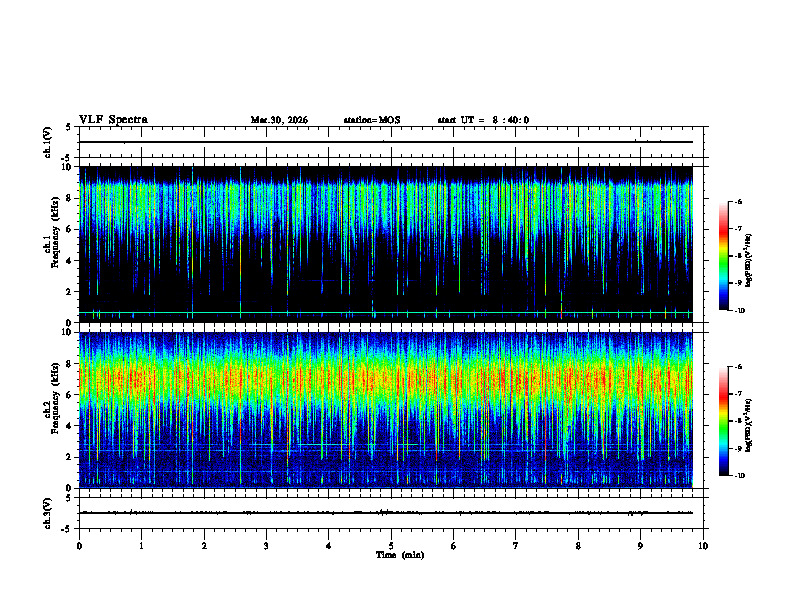This screenshot has height=612, width=792.
Task: Click time axis tick label 8
Action: click(x=578, y=546)
